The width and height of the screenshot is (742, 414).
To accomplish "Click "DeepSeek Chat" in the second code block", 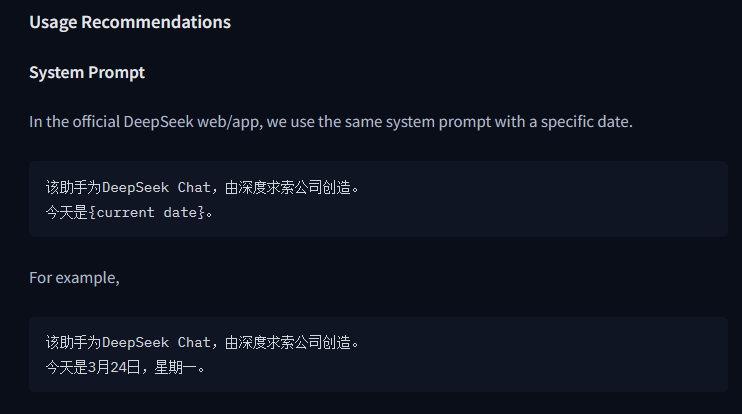I will 156,342.
